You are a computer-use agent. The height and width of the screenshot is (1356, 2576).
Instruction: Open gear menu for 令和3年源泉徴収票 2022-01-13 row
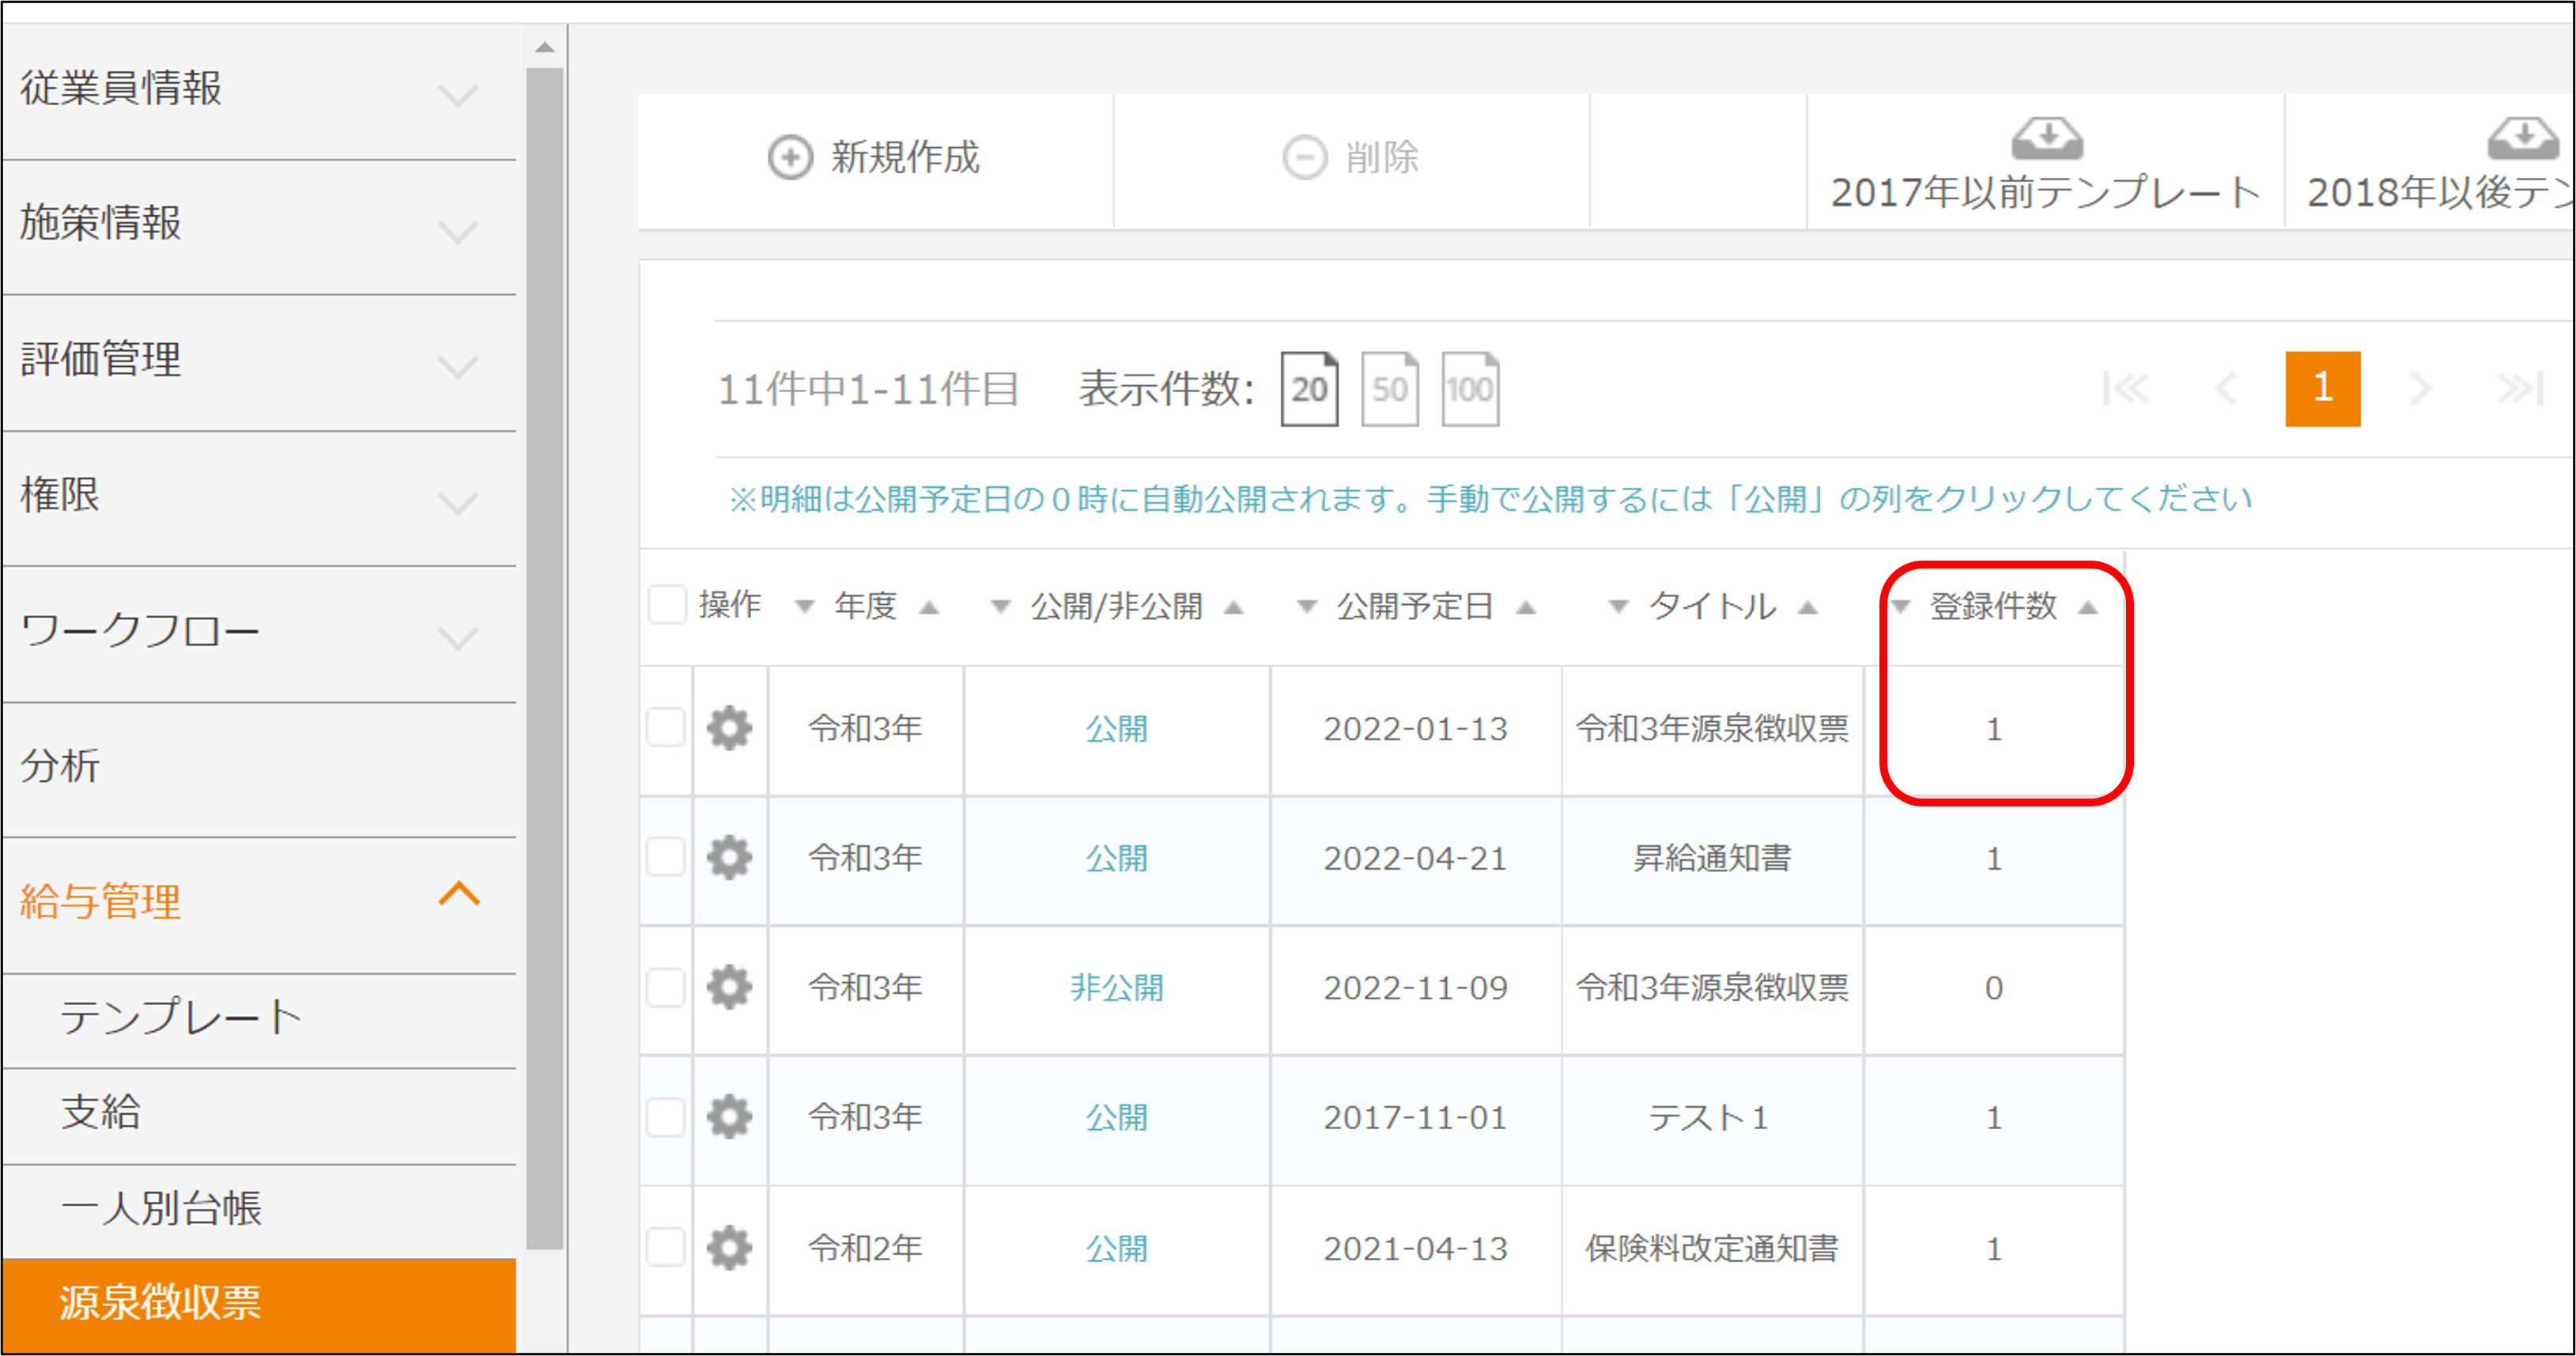point(729,728)
